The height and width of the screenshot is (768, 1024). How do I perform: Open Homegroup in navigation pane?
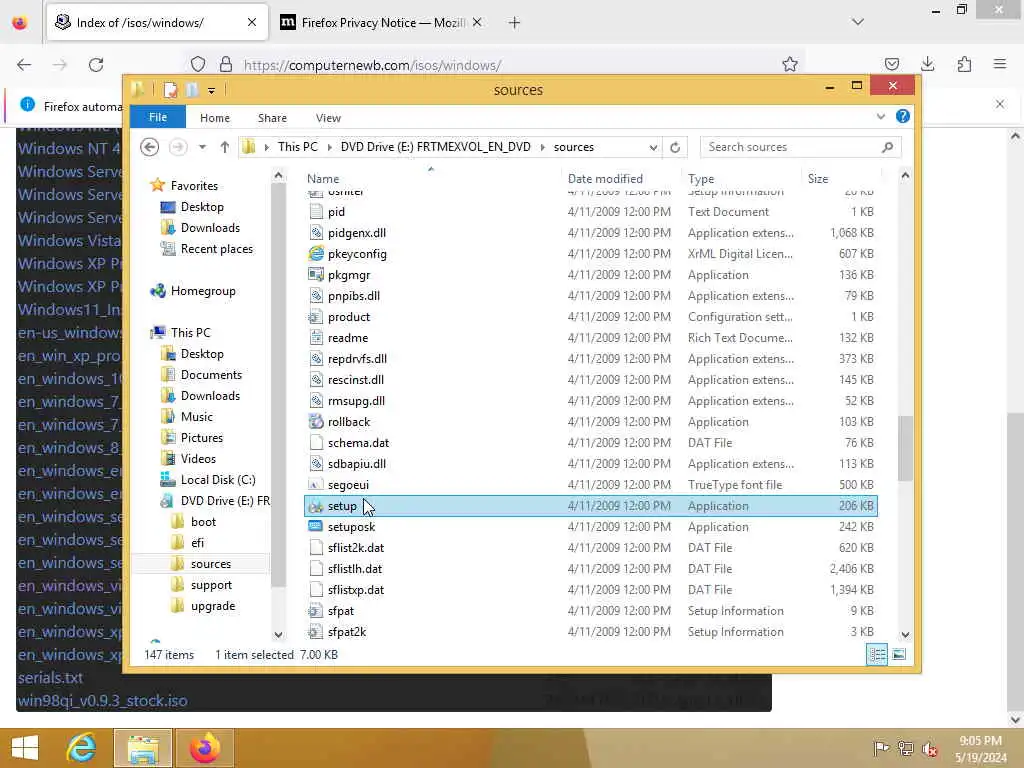click(202, 291)
